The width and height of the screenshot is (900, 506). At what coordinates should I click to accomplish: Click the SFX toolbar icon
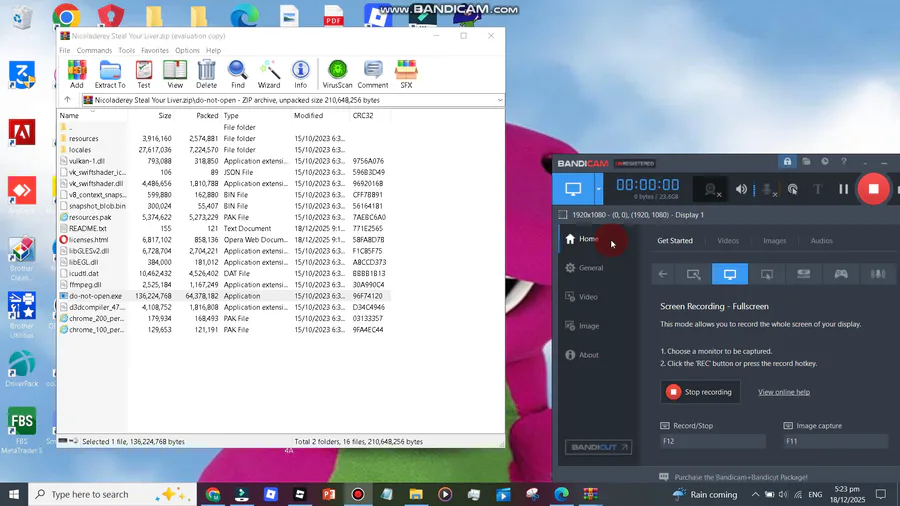coord(406,74)
